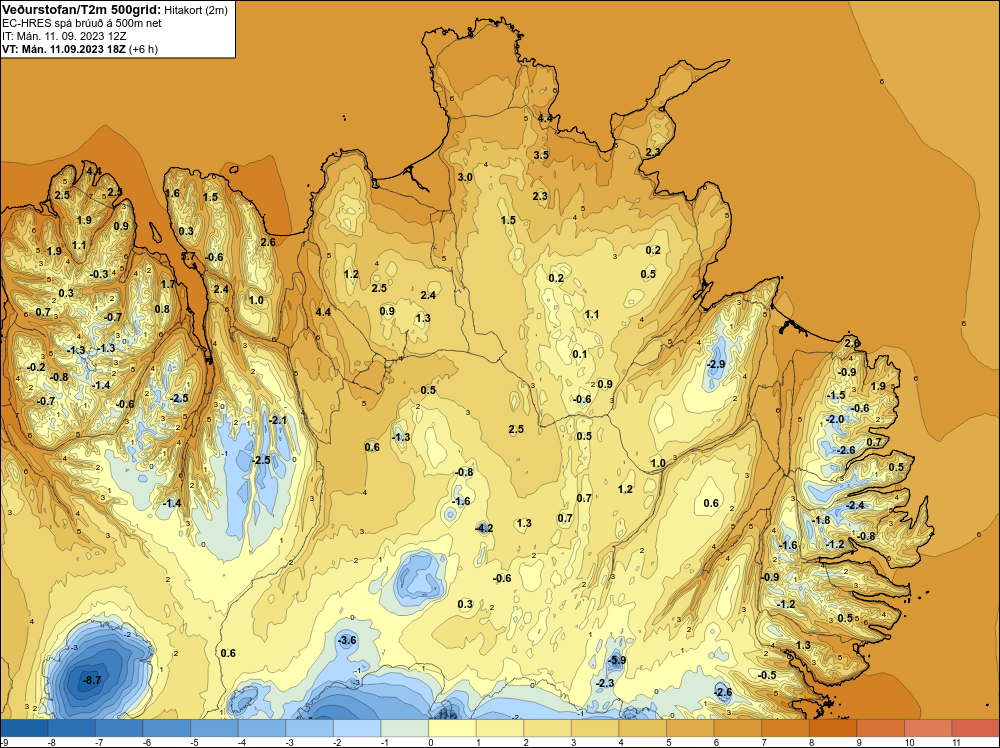1000x748 pixels.
Task: Click the -2.0 temperature value
Action: tap(834, 419)
